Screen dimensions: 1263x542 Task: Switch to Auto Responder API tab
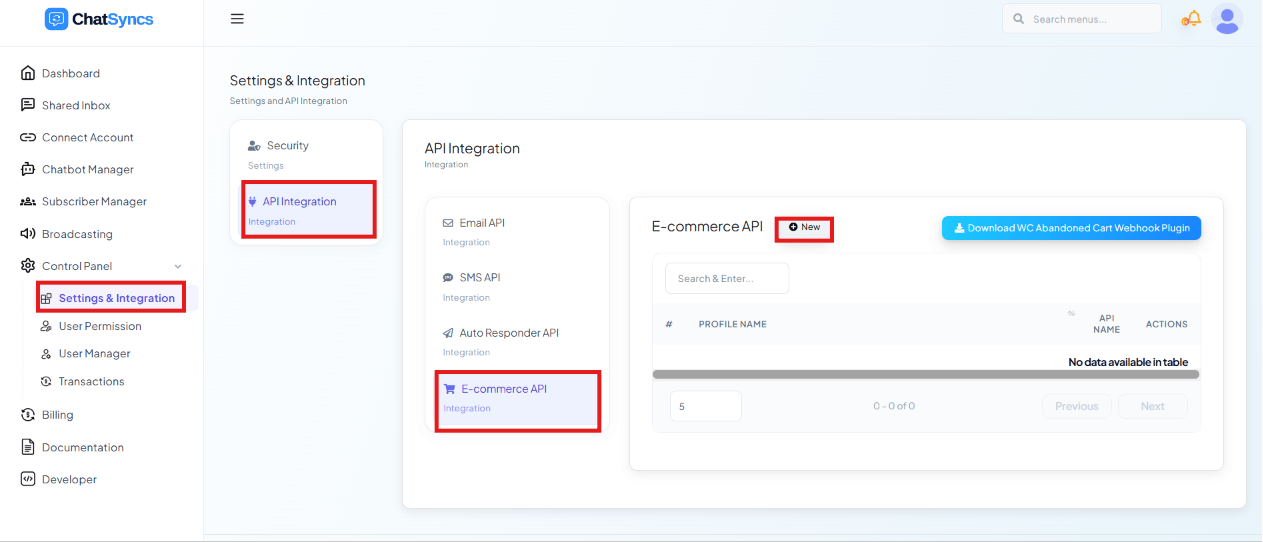coord(517,342)
